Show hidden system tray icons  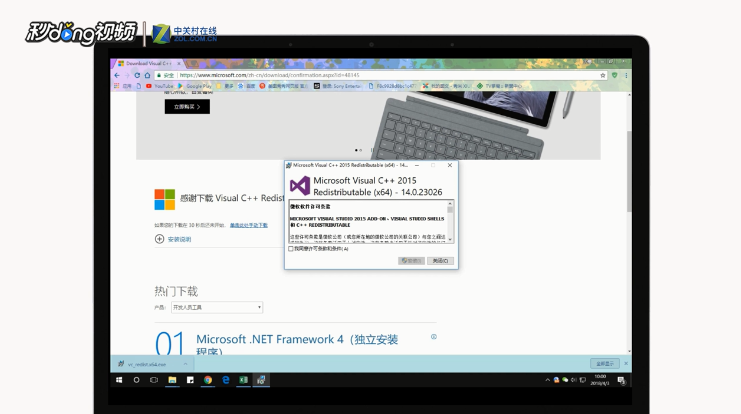pos(548,380)
